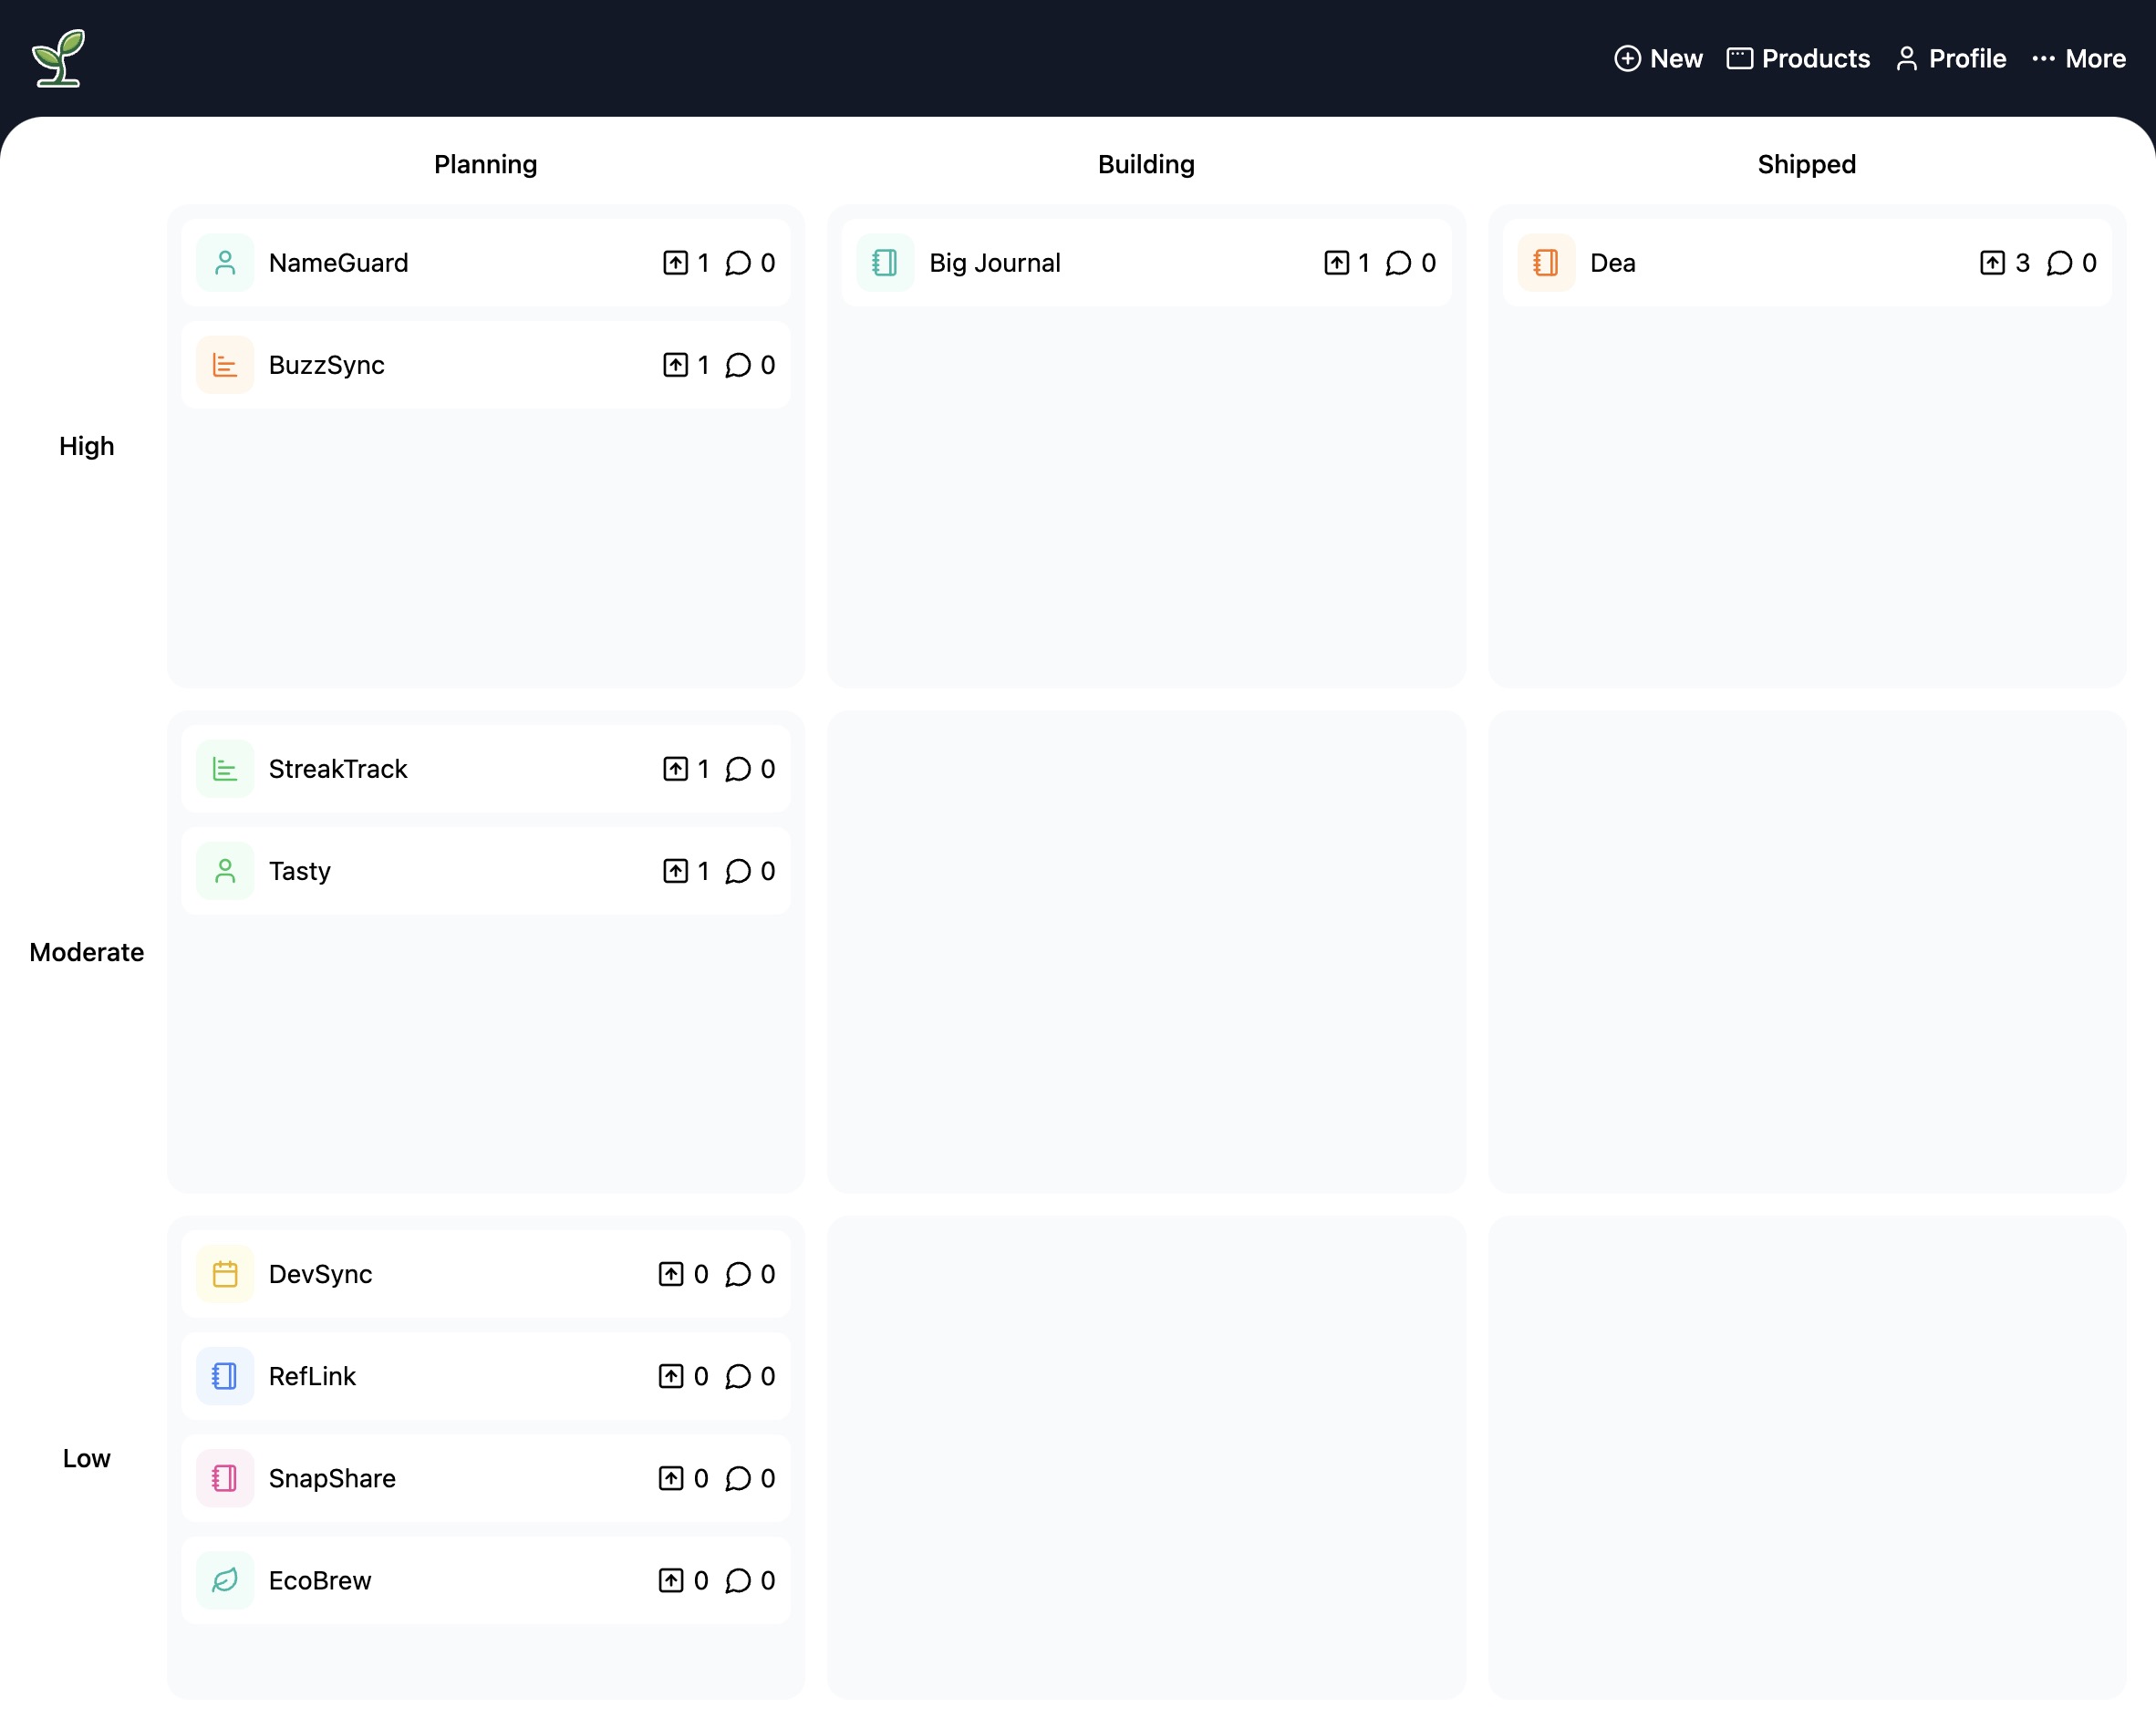Upvote the Tasty product
Screen dimensions: 2156x1729
pyautogui.click(x=686, y=871)
